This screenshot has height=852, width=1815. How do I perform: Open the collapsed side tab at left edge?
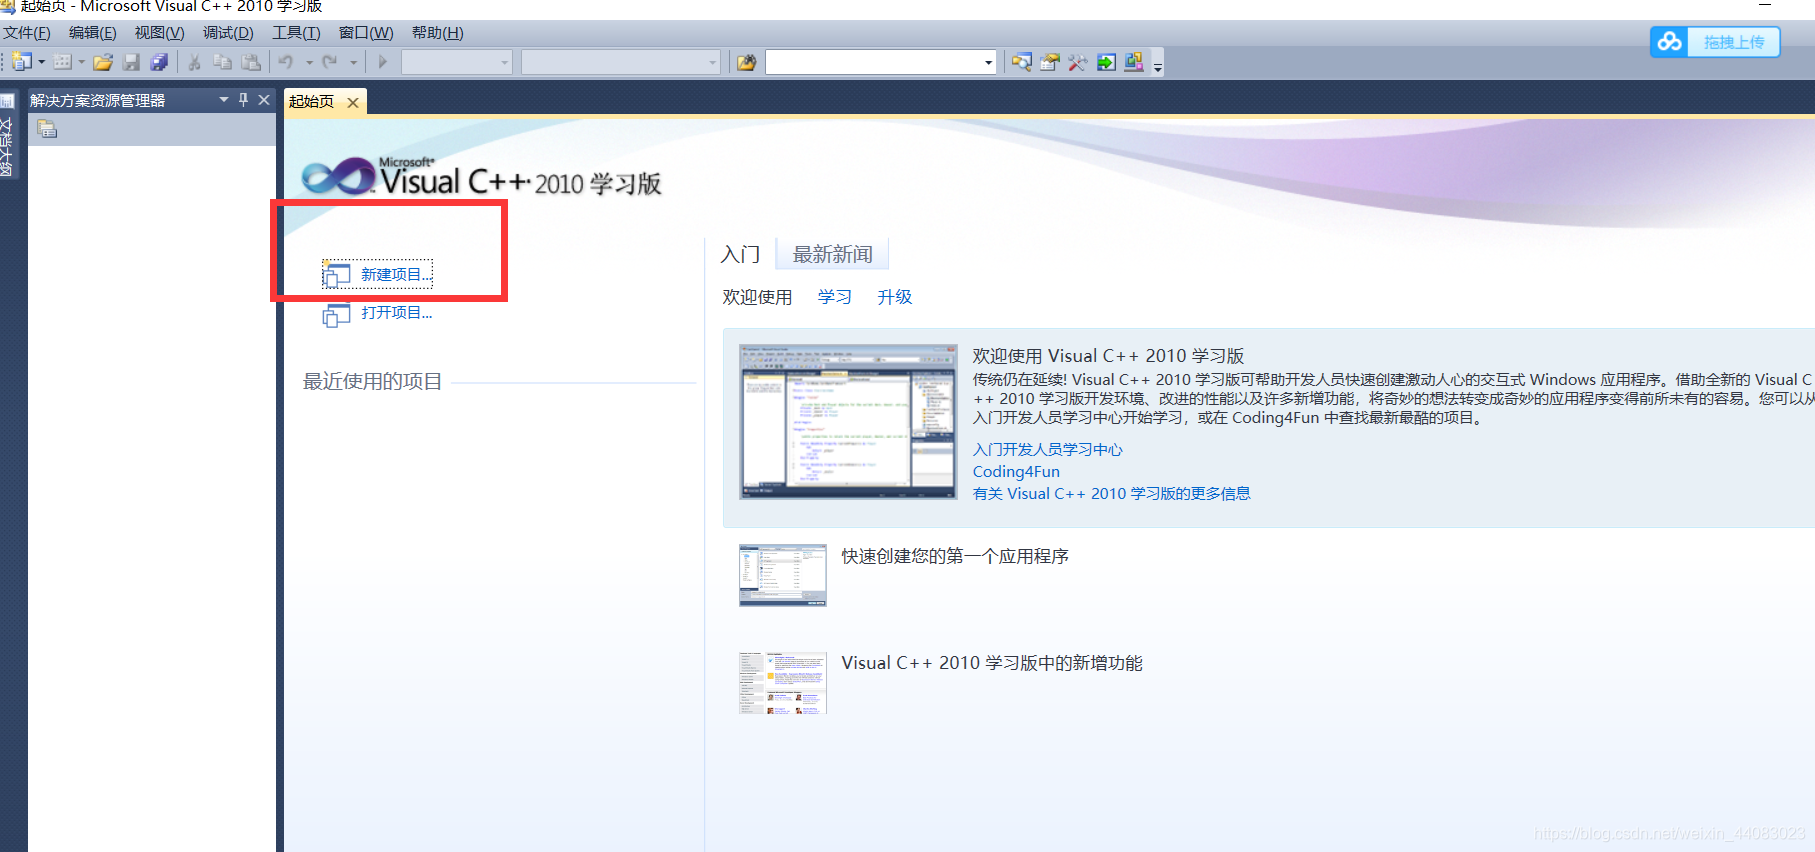click(7, 135)
